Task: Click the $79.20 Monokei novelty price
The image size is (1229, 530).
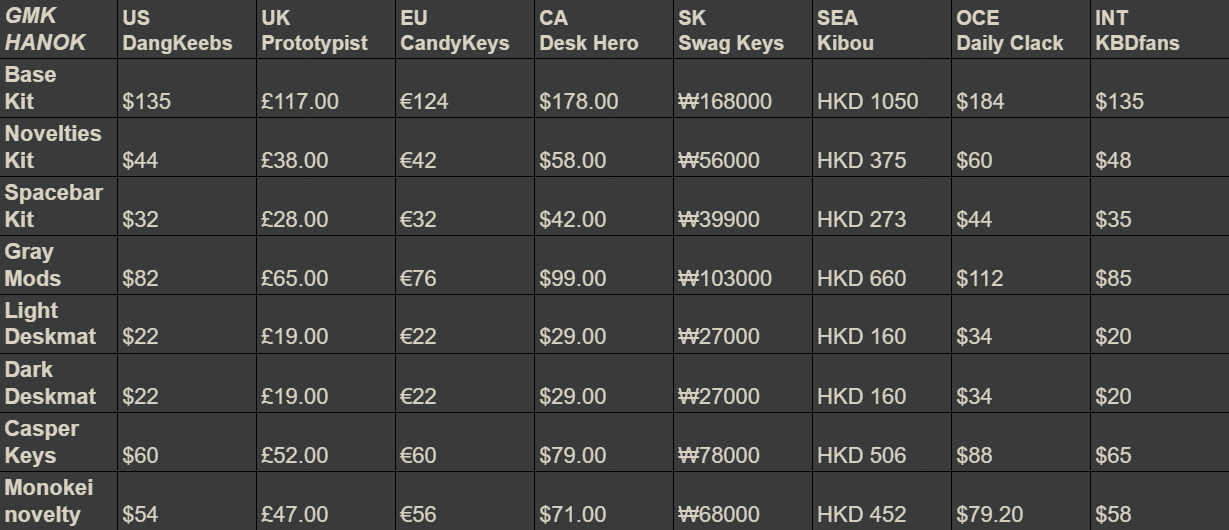Action: (x=989, y=515)
